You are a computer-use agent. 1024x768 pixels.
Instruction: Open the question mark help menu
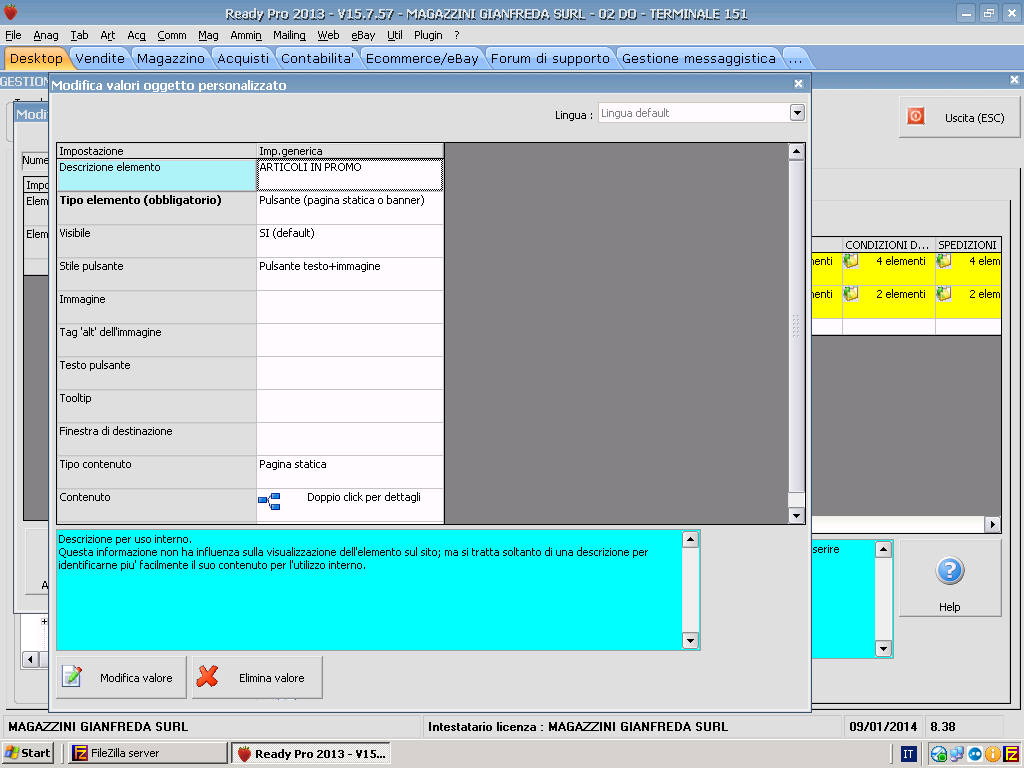[457, 35]
